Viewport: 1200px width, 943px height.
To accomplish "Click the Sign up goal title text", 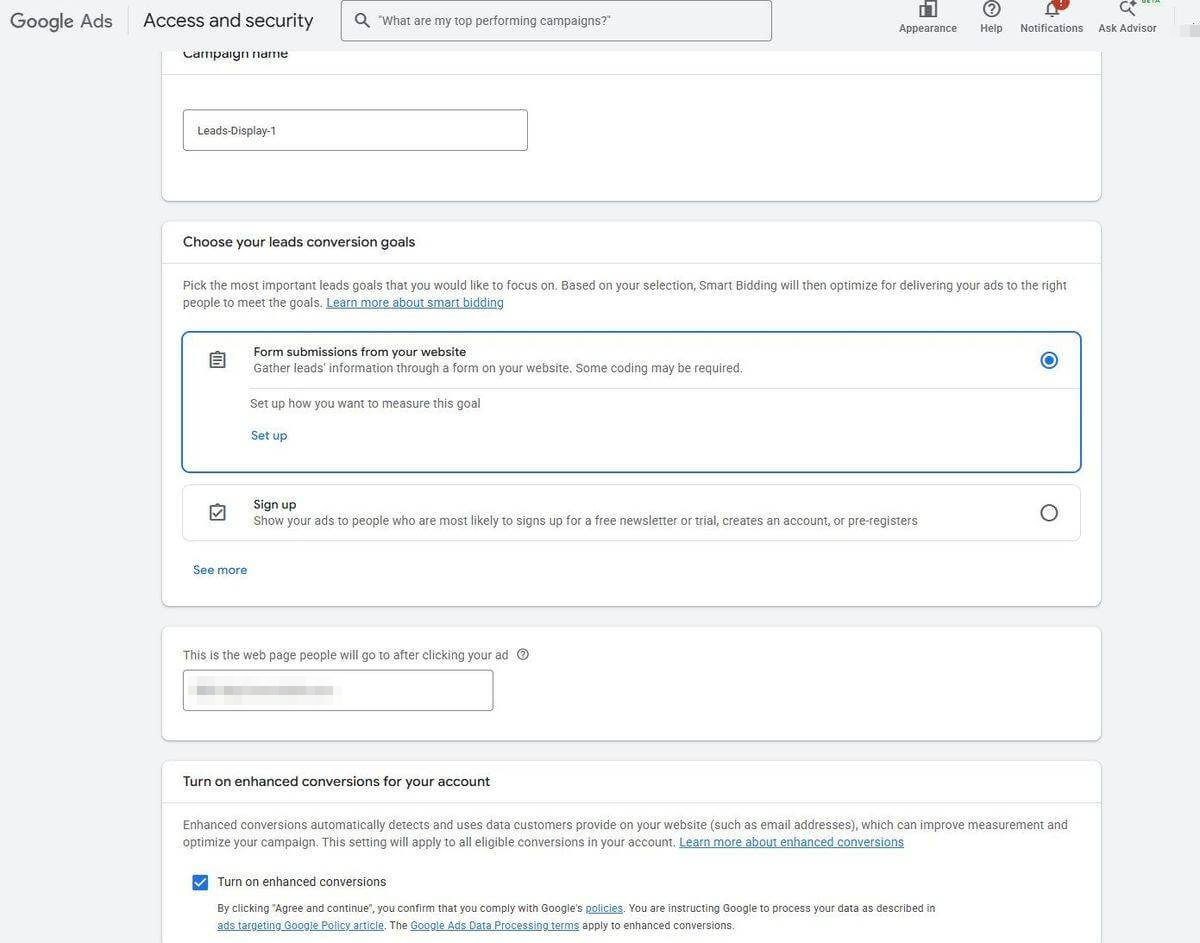I will (x=275, y=505).
